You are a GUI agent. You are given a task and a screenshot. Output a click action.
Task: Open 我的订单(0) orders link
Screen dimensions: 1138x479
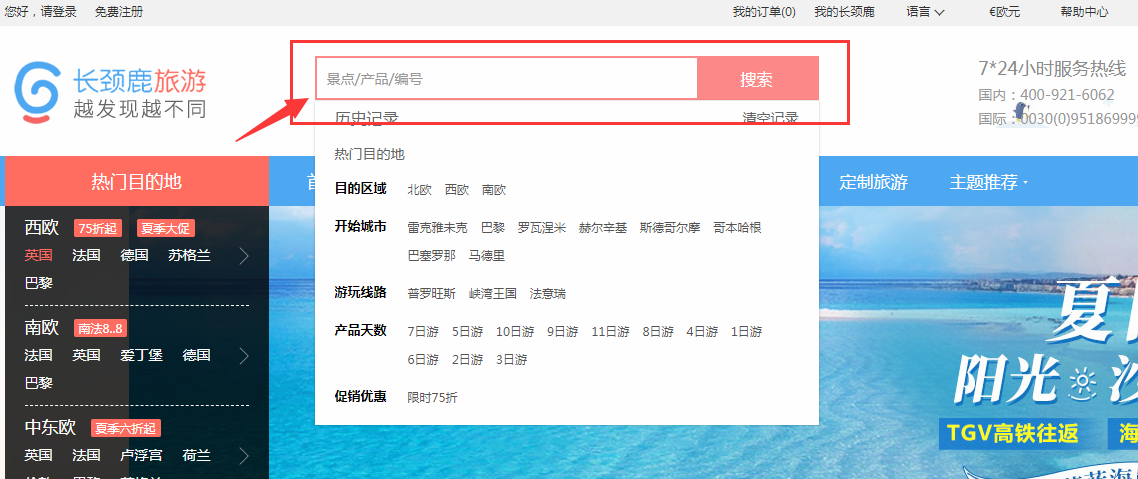[764, 12]
